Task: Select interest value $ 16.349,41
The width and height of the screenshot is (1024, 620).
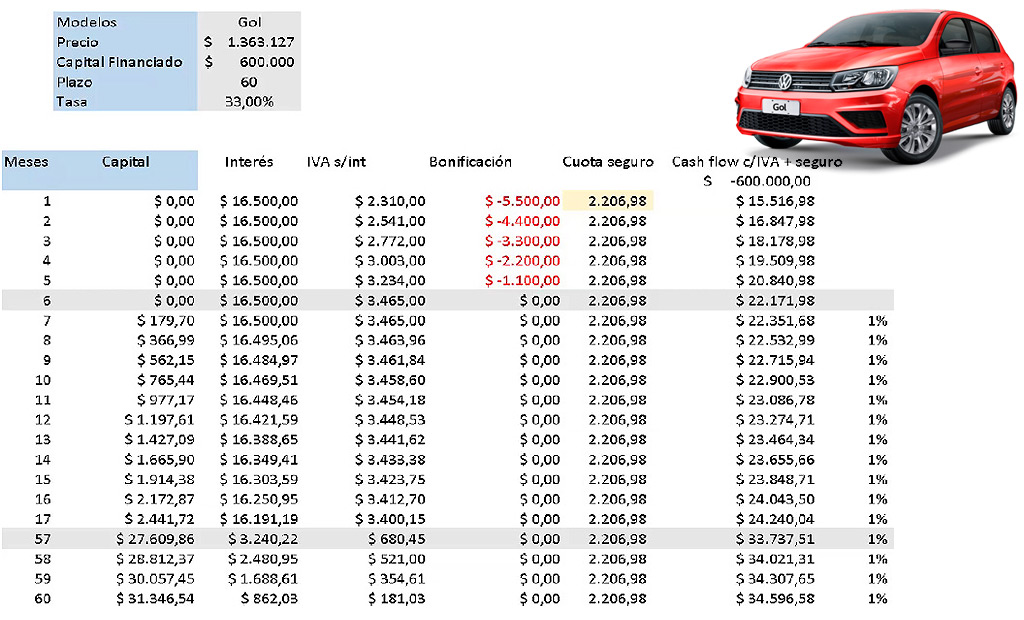Action: click(x=259, y=460)
